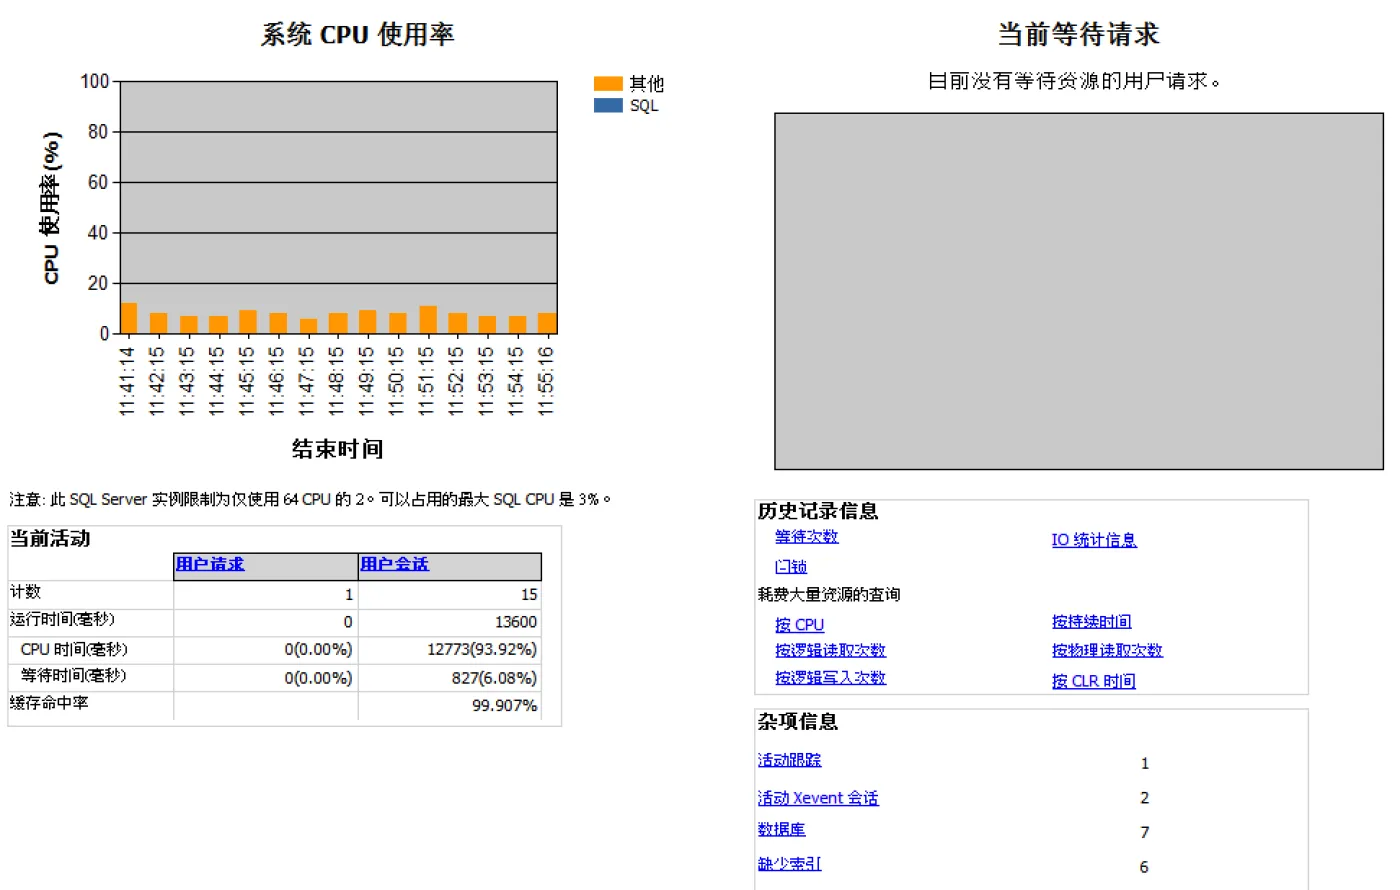Click the 历史记录信息 section heading

tap(818, 511)
